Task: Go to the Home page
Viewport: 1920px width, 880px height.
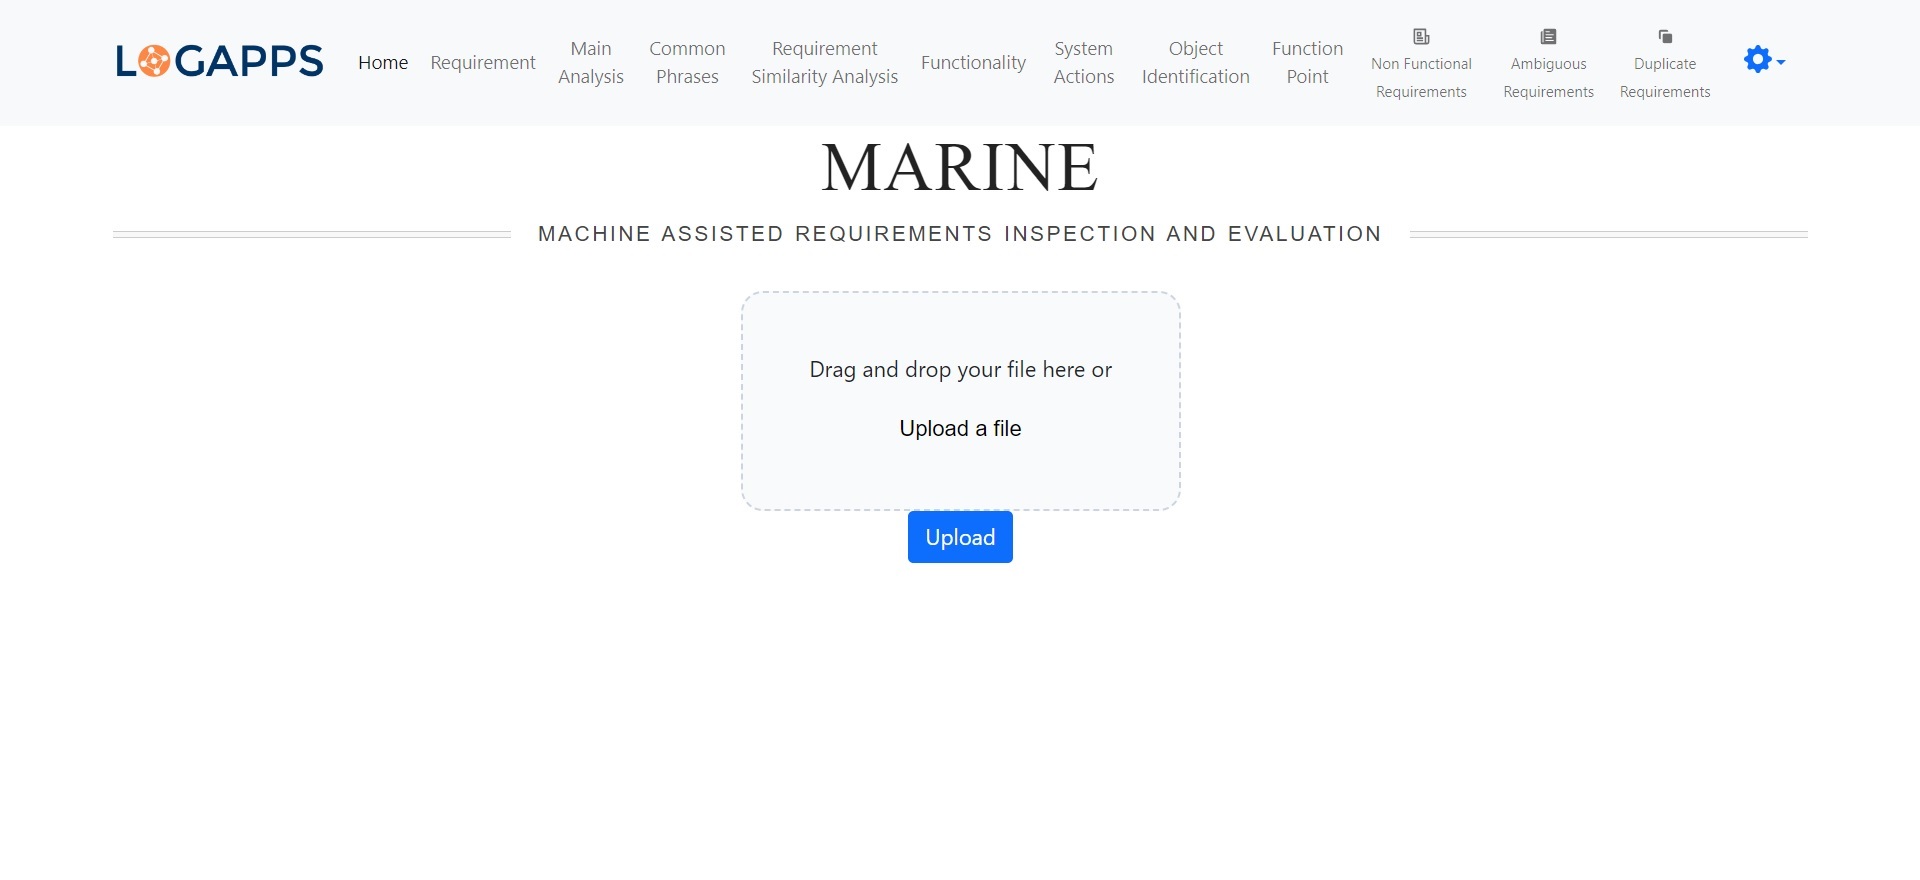Action: [383, 62]
